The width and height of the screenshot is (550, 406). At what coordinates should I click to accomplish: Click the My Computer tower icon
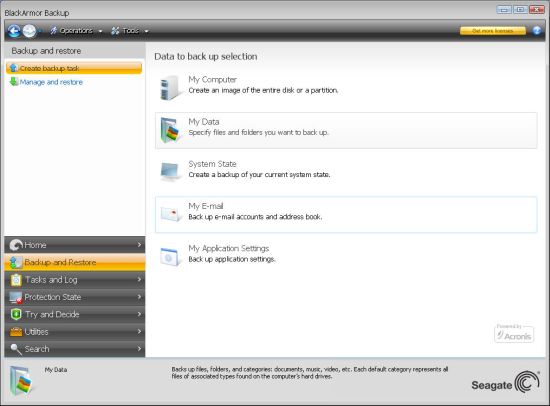coord(170,88)
